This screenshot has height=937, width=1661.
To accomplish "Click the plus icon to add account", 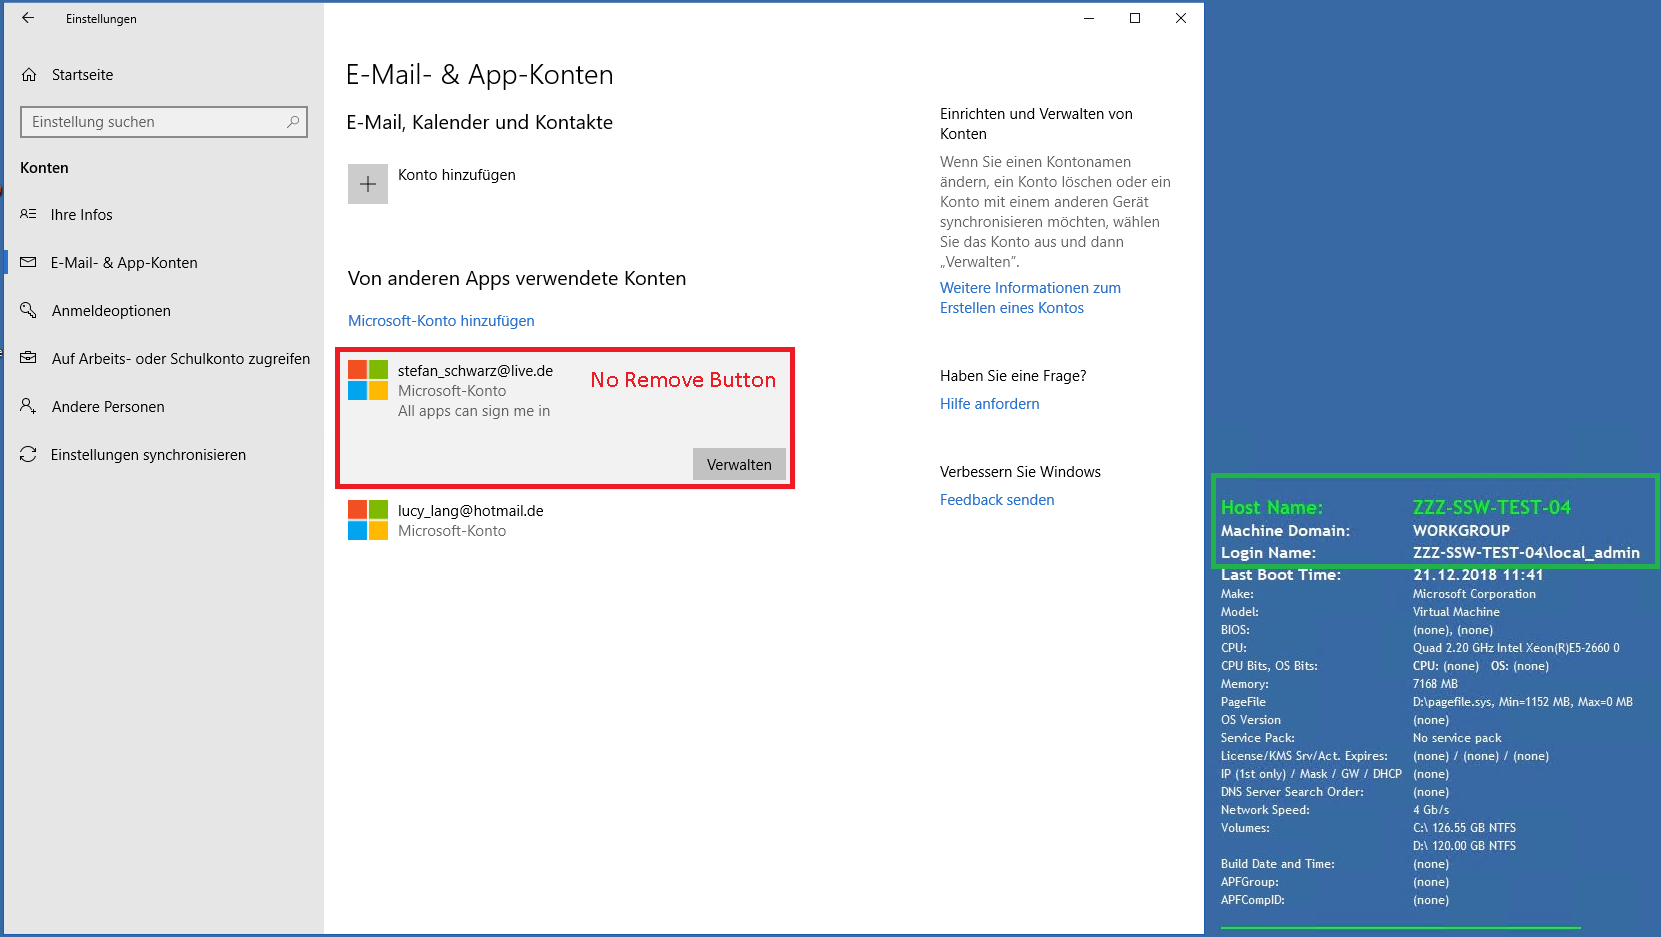I will pyautogui.click(x=368, y=184).
